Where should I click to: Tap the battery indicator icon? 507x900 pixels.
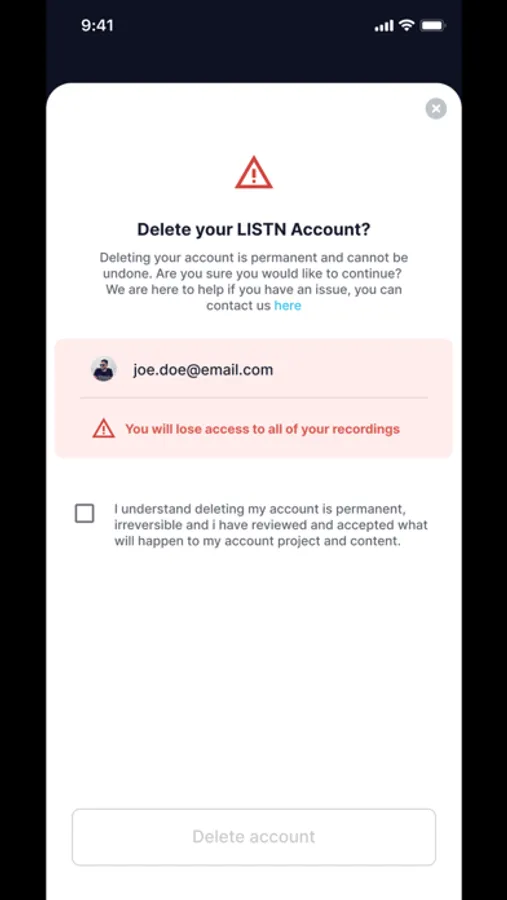[x=433, y=25]
